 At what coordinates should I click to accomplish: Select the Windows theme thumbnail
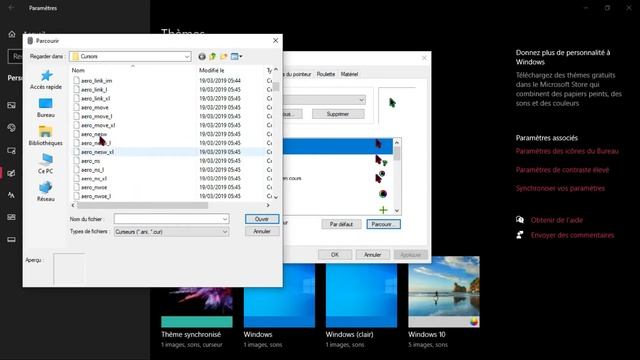[x=279, y=296]
